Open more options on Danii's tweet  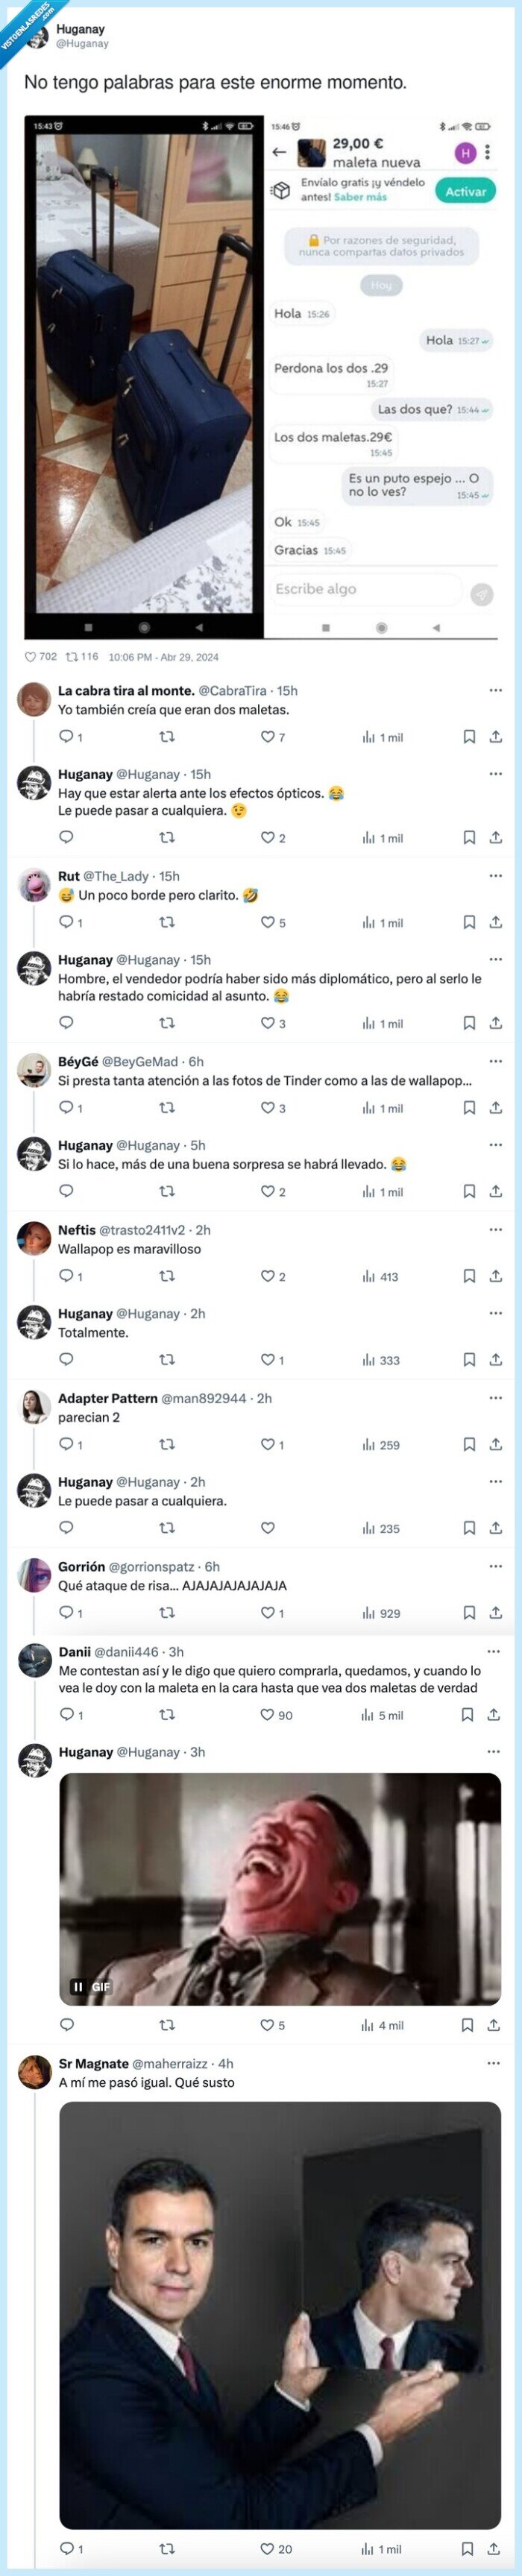point(493,1652)
